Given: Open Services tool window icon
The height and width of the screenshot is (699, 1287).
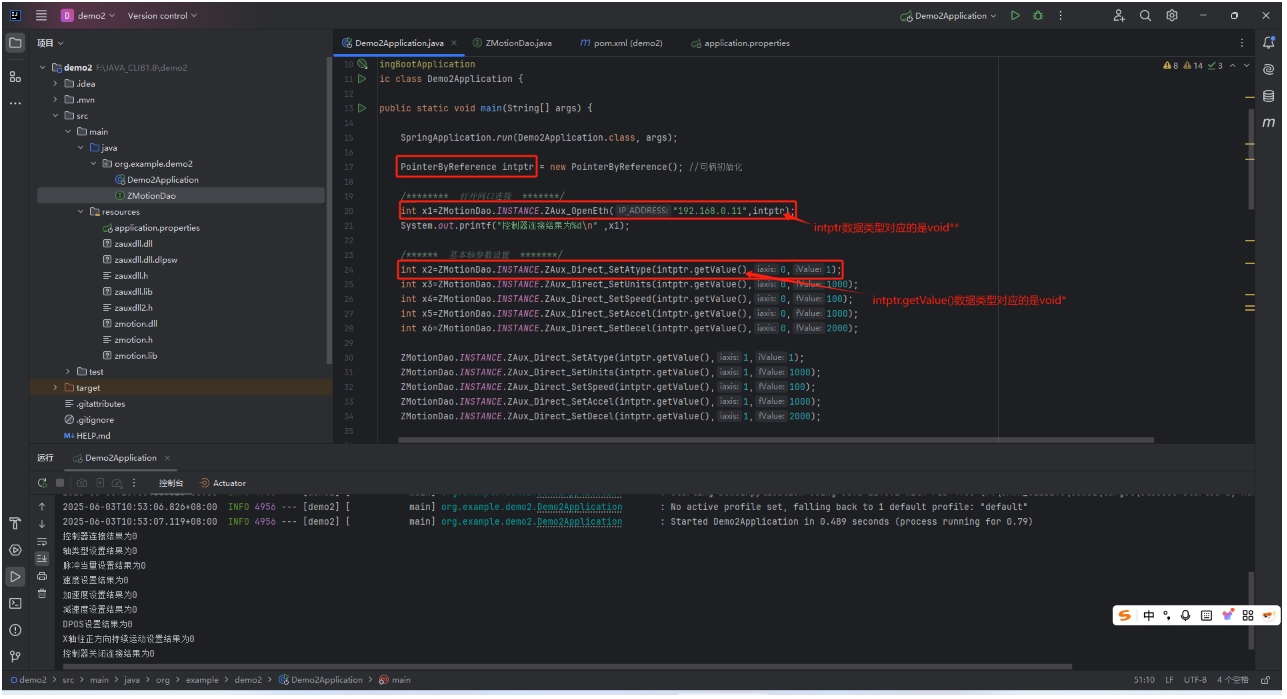Looking at the screenshot, I should tap(15, 550).
